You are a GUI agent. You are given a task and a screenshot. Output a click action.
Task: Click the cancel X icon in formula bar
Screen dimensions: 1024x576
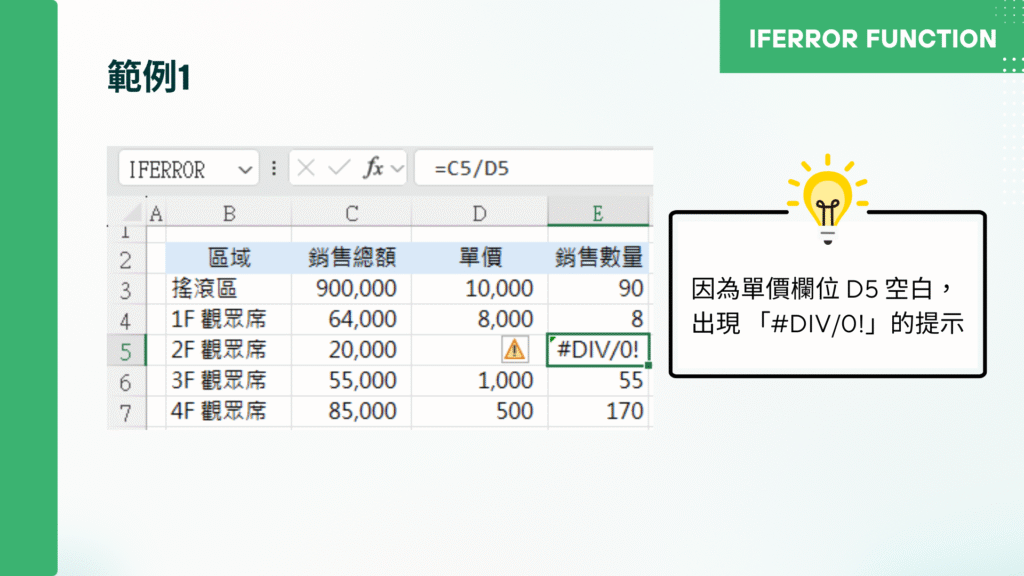(306, 168)
